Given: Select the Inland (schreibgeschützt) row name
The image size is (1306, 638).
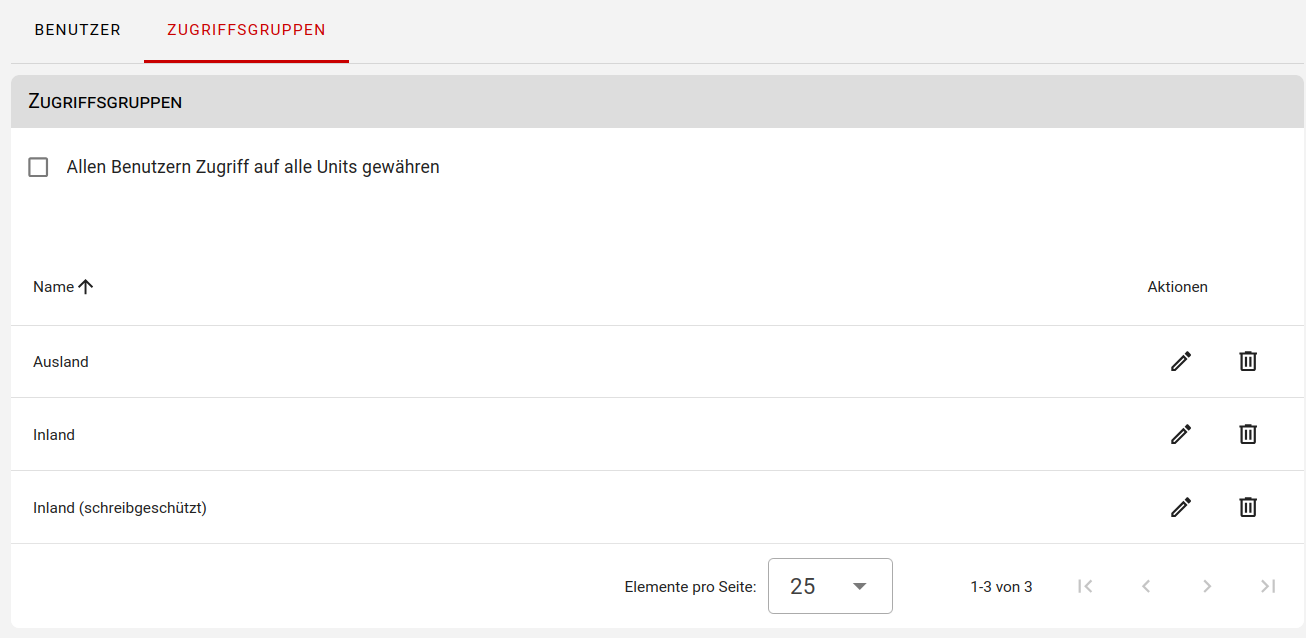Looking at the screenshot, I should (120, 508).
